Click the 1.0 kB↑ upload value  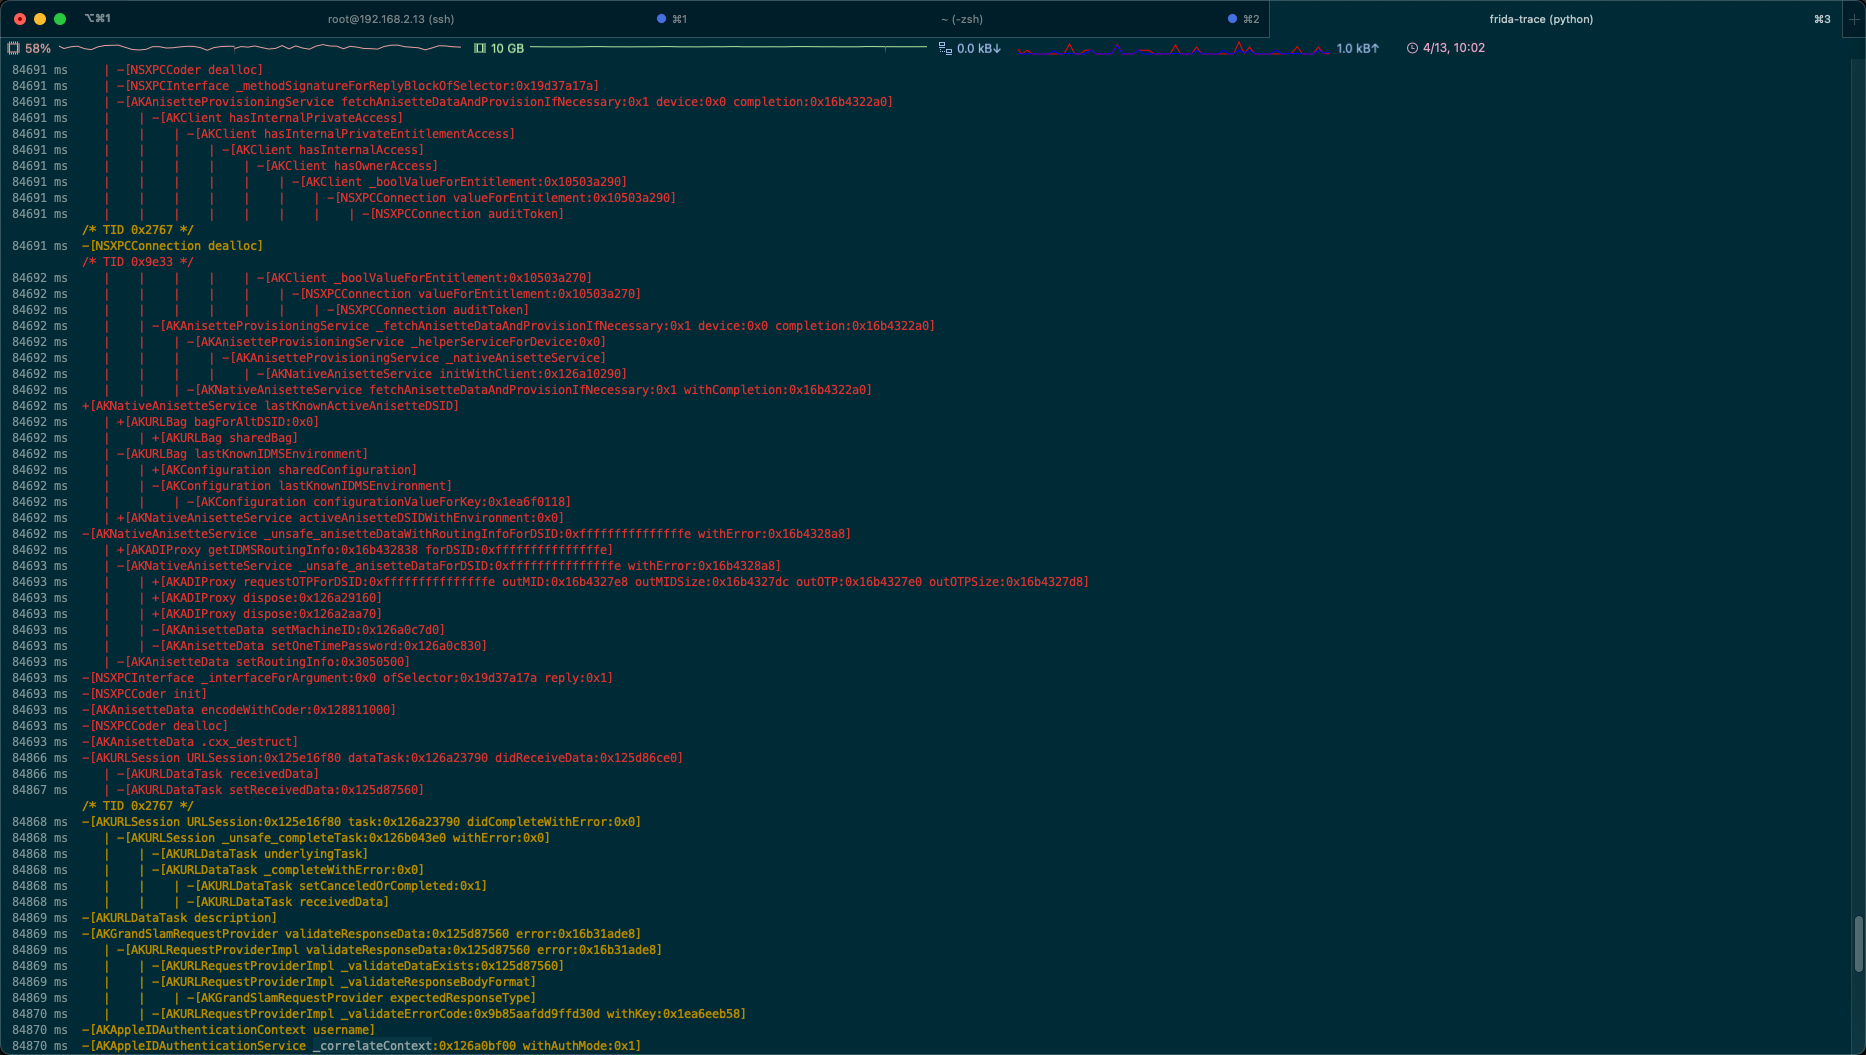point(1358,48)
